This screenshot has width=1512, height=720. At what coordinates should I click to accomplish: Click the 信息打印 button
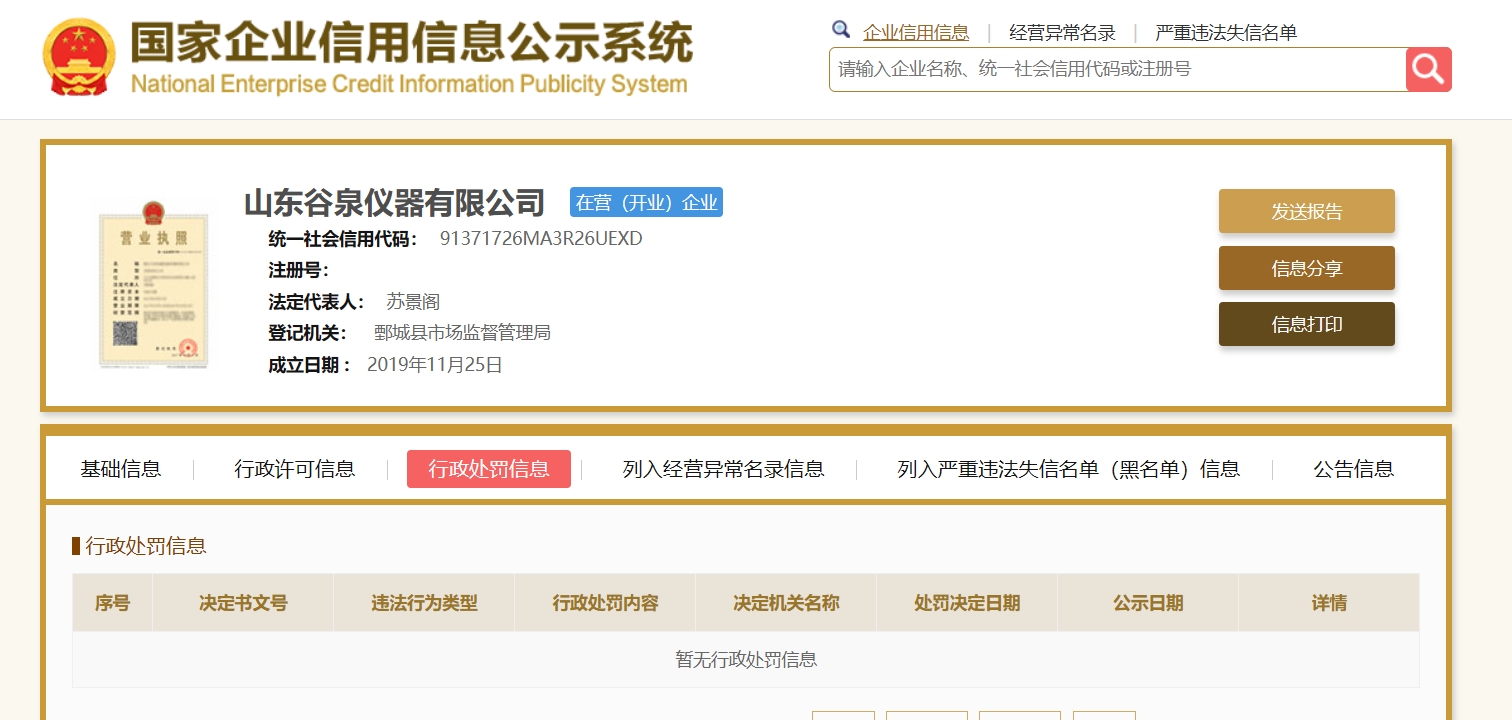pos(1307,324)
